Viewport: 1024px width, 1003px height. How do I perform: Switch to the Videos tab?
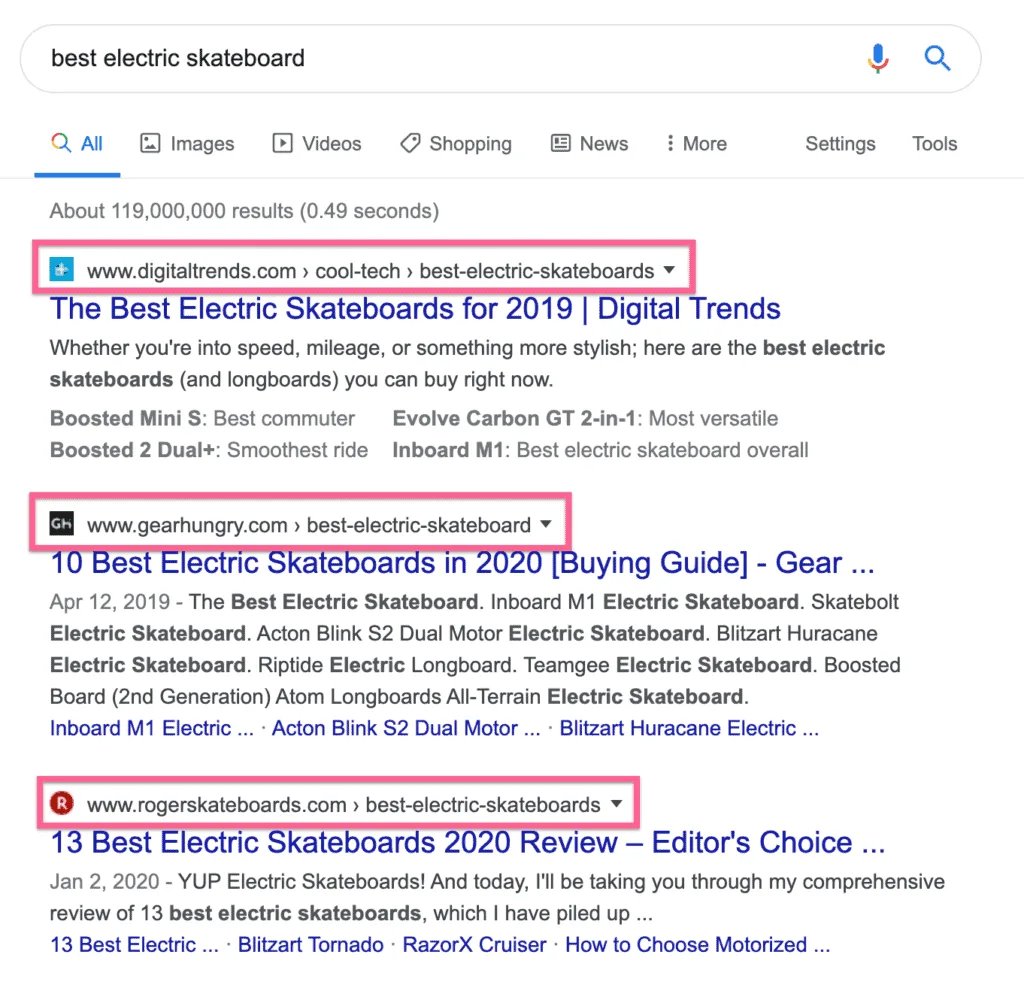[317, 144]
